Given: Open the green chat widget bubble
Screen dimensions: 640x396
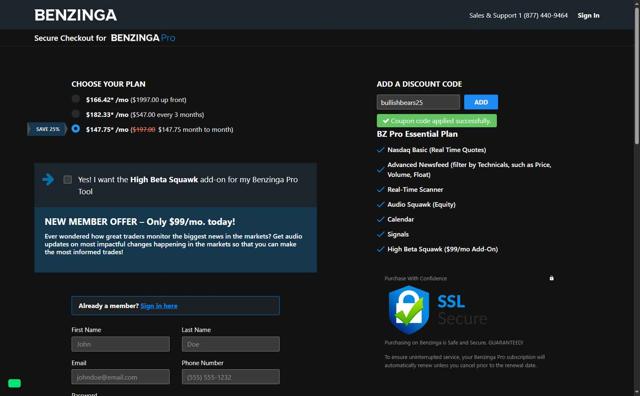Looking at the screenshot, I should pyautogui.click(x=14, y=383).
